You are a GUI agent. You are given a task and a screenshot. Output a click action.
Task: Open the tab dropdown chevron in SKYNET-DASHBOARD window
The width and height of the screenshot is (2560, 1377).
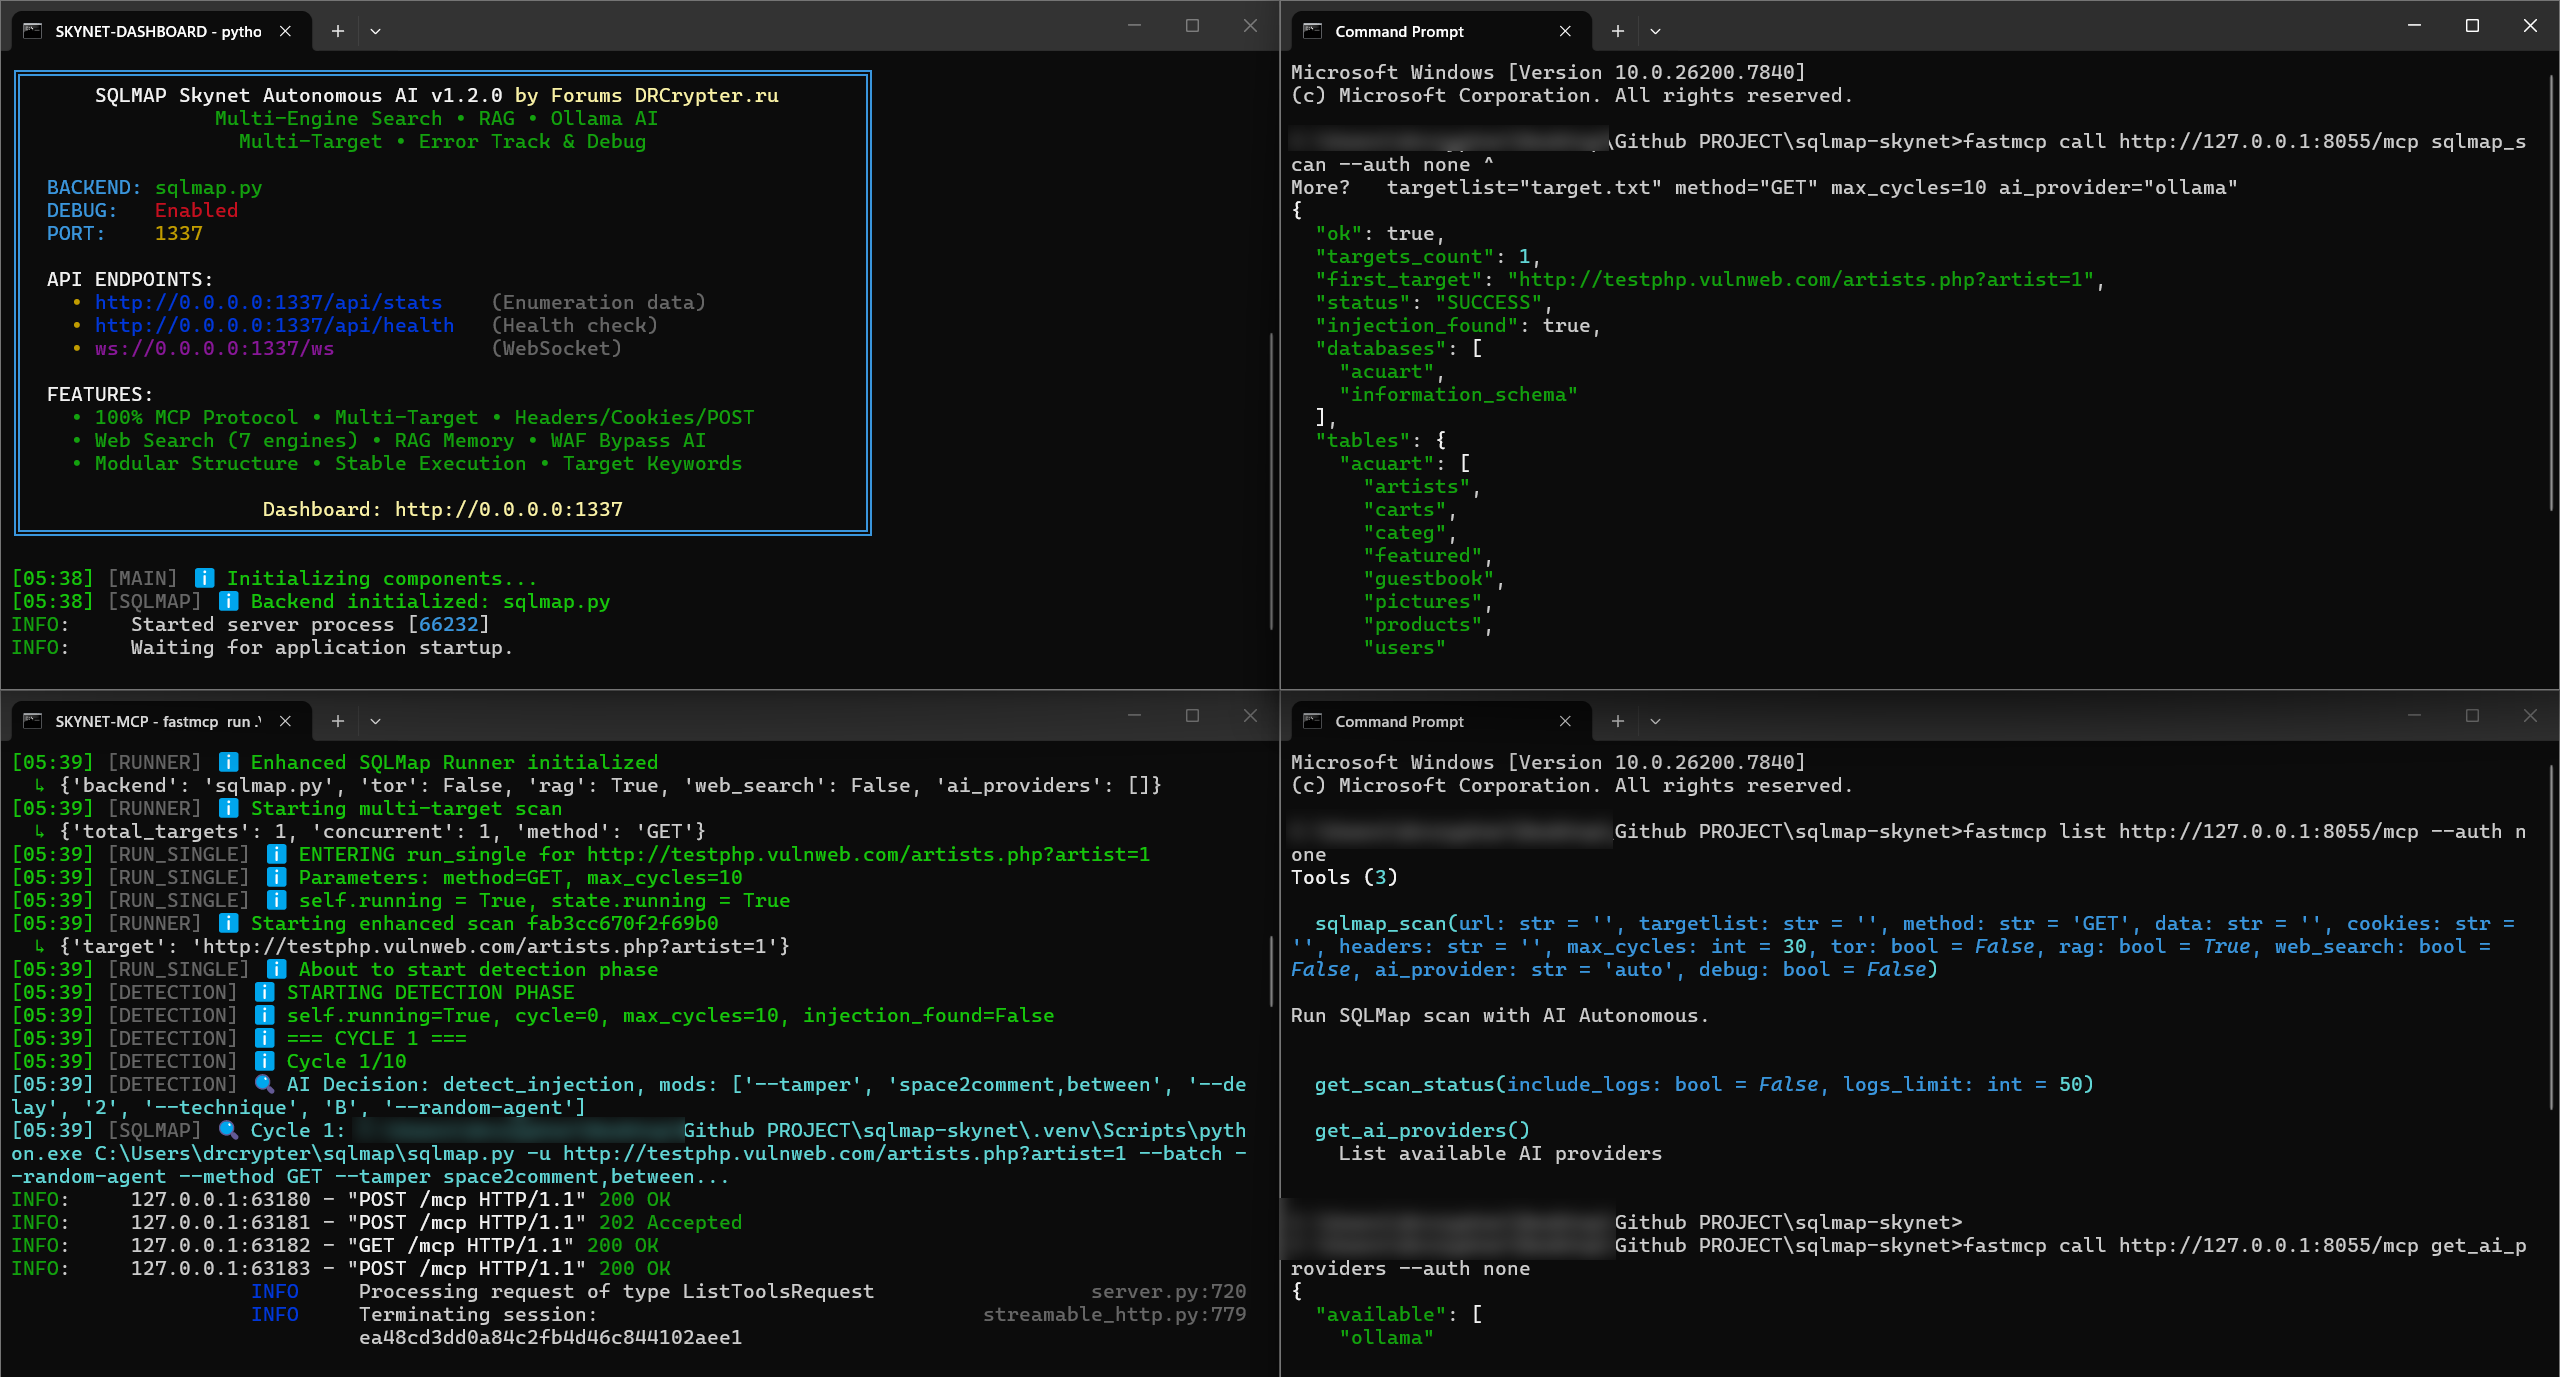(375, 31)
